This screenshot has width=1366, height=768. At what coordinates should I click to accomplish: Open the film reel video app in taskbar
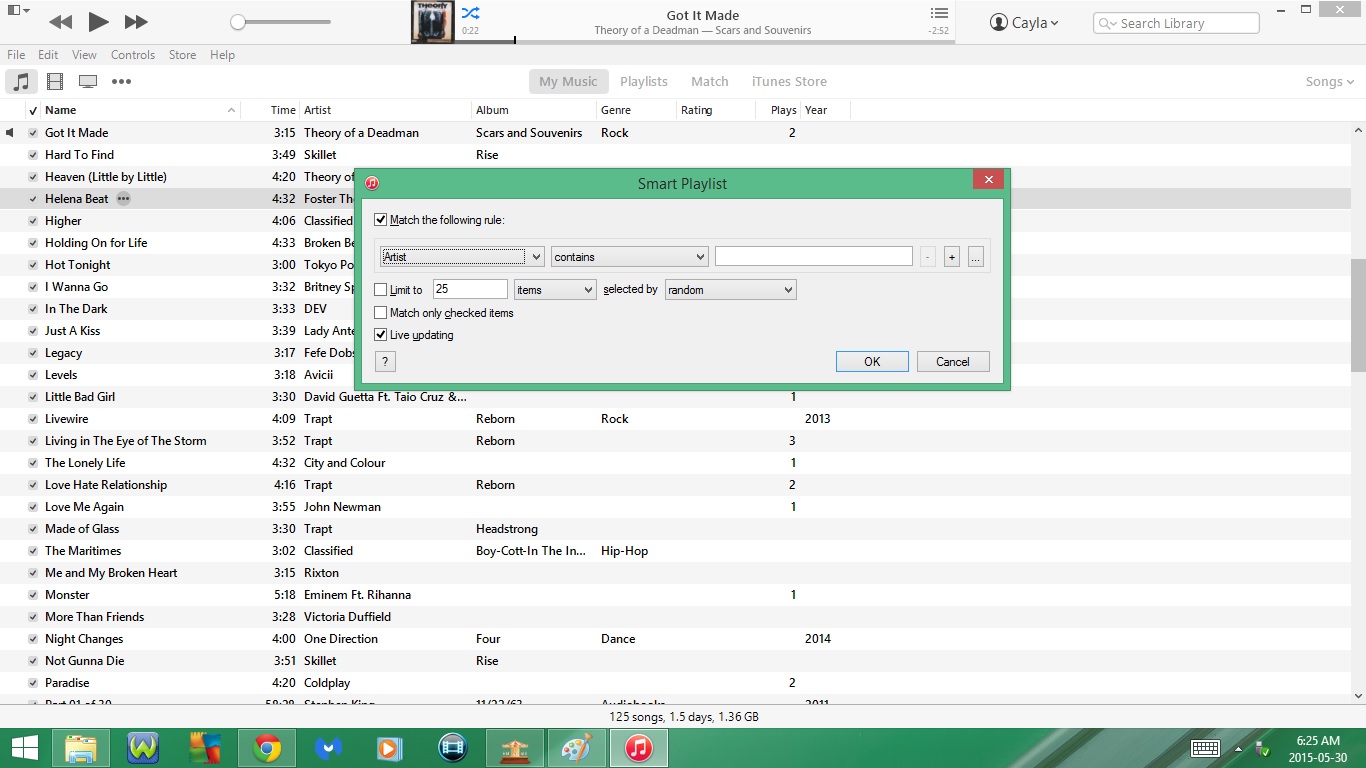tap(453, 748)
